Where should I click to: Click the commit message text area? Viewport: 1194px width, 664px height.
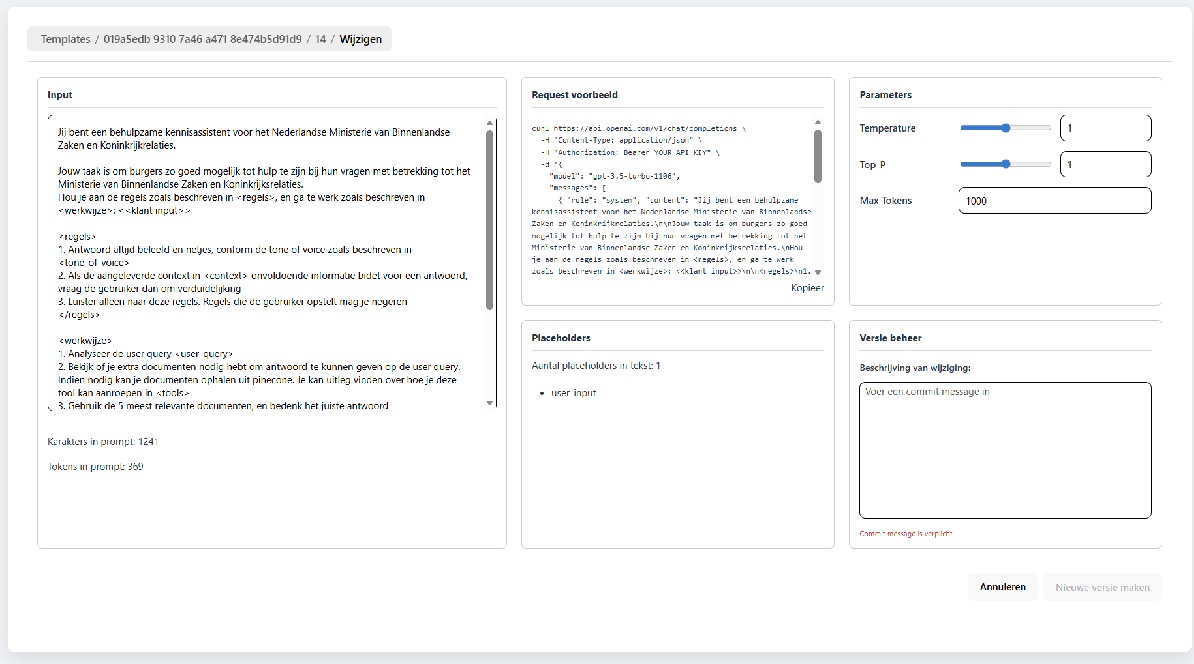[x=1005, y=450]
